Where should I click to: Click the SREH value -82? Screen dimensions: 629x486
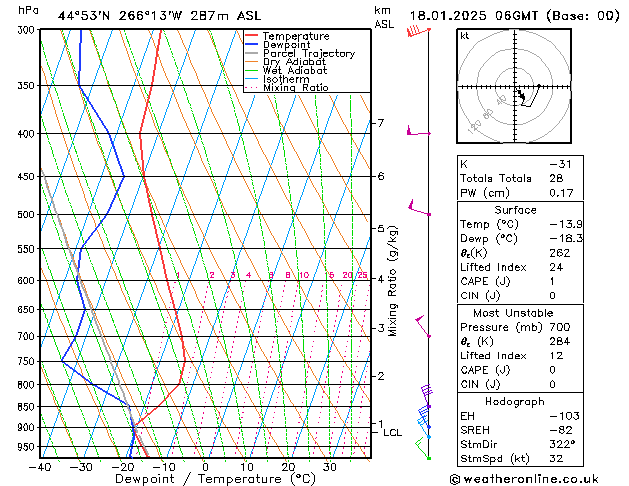[x=560, y=430]
